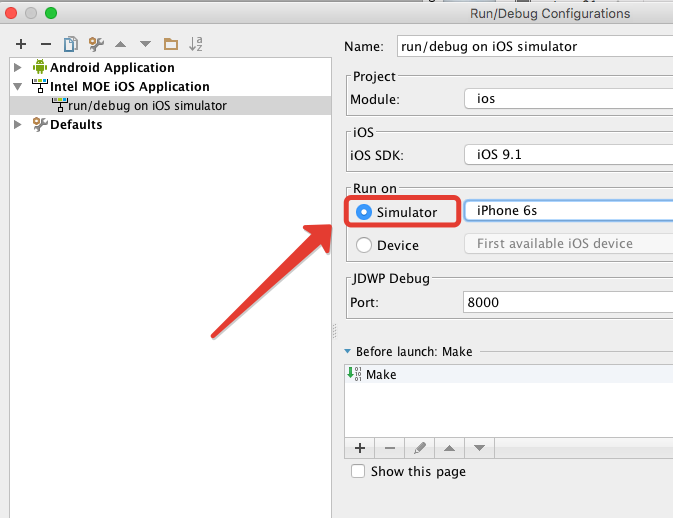The height and width of the screenshot is (518, 673).
Task: Enable the Show this page checkbox
Action: coord(358,471)
